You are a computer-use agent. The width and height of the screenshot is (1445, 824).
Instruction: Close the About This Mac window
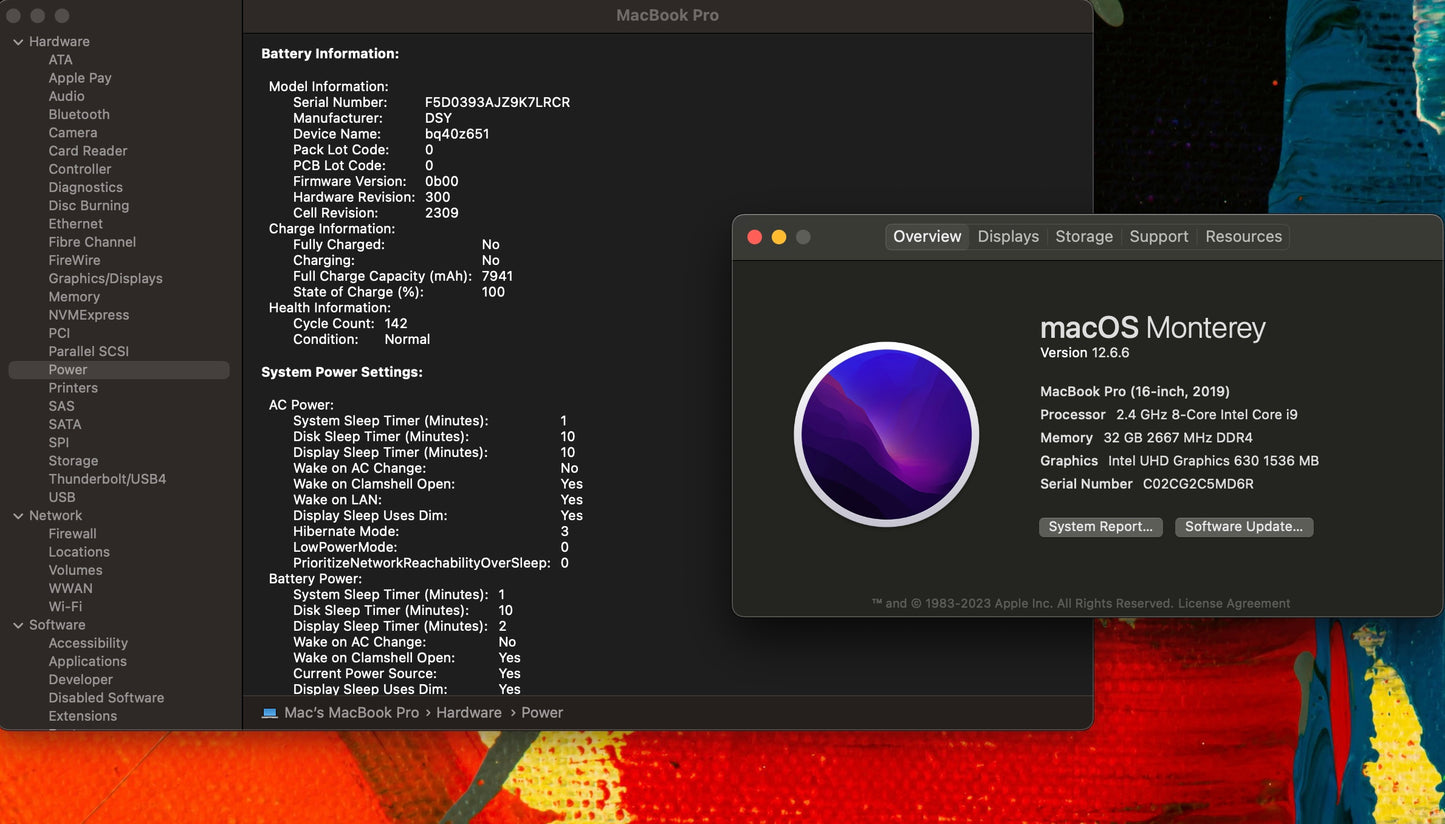coord(755,237)
